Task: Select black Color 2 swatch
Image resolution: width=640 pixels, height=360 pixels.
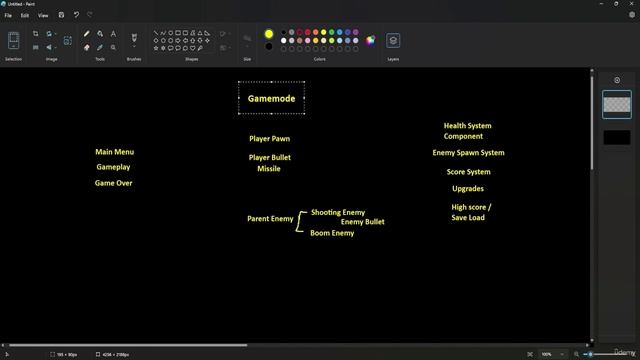Action: [269, 47]
